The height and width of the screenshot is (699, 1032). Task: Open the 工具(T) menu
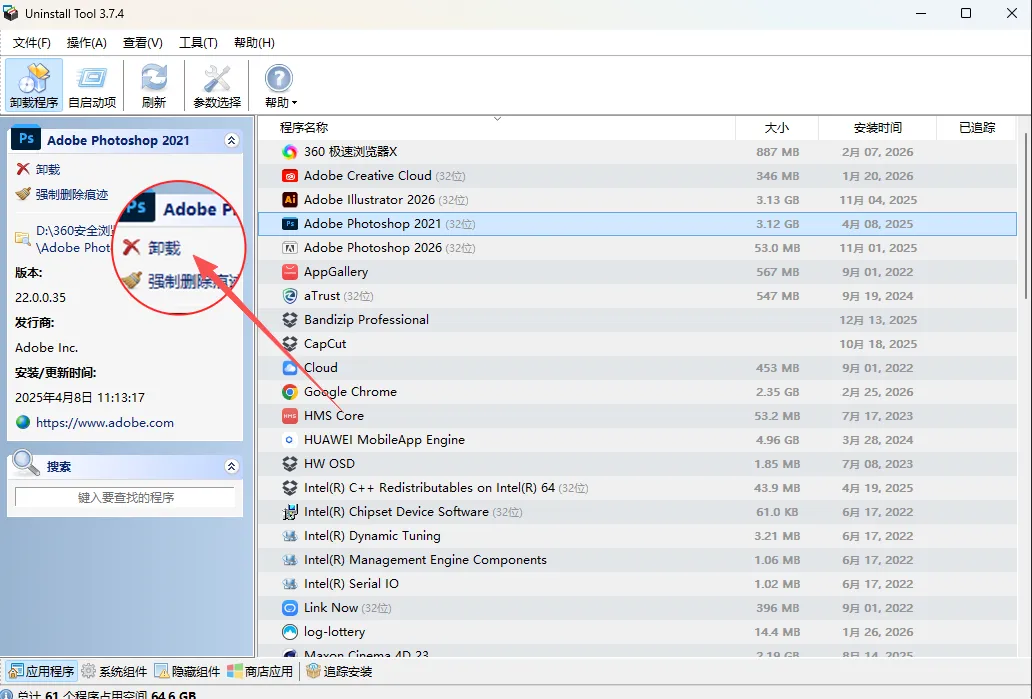(198, 43)
